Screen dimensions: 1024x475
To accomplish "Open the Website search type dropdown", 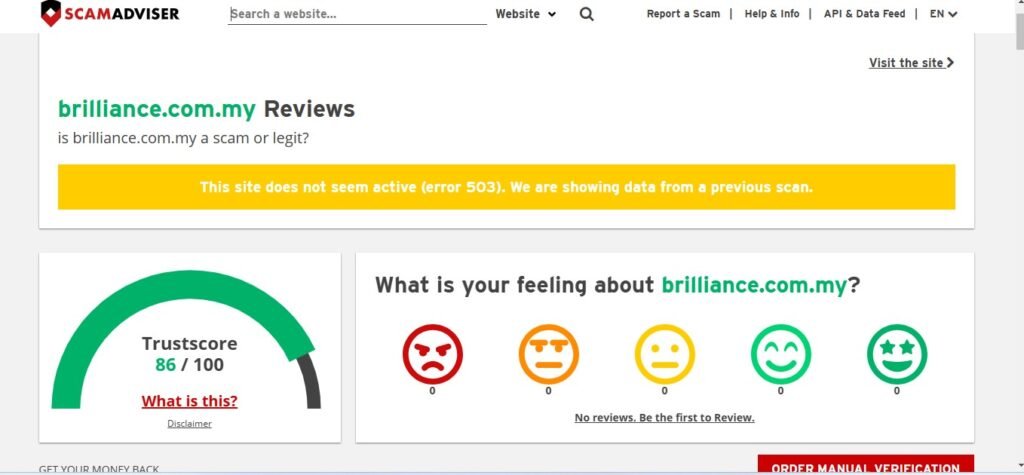I will click(x=526, y=14).
